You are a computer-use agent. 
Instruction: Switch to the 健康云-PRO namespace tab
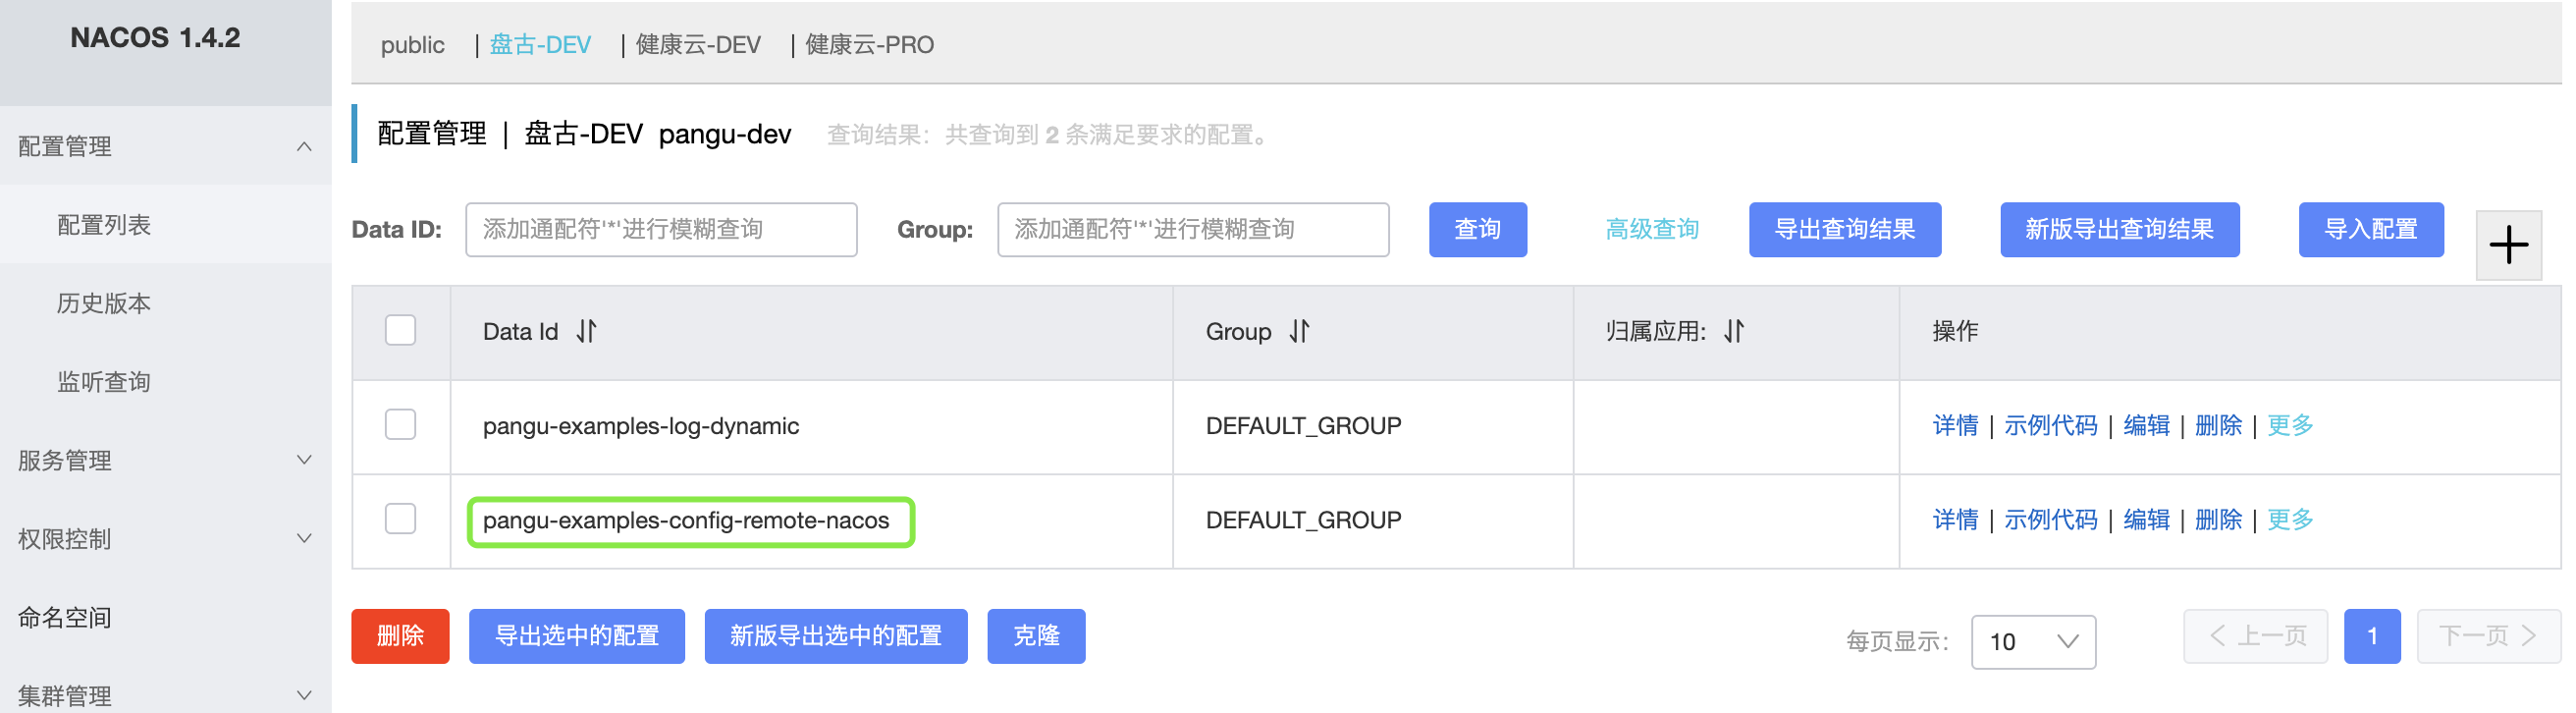pyautogui.click(x=869, y=45)
